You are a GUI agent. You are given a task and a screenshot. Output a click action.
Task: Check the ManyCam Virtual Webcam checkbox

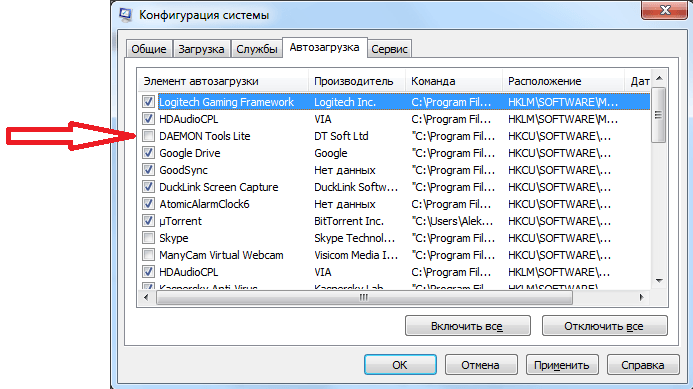click(148, 255)
